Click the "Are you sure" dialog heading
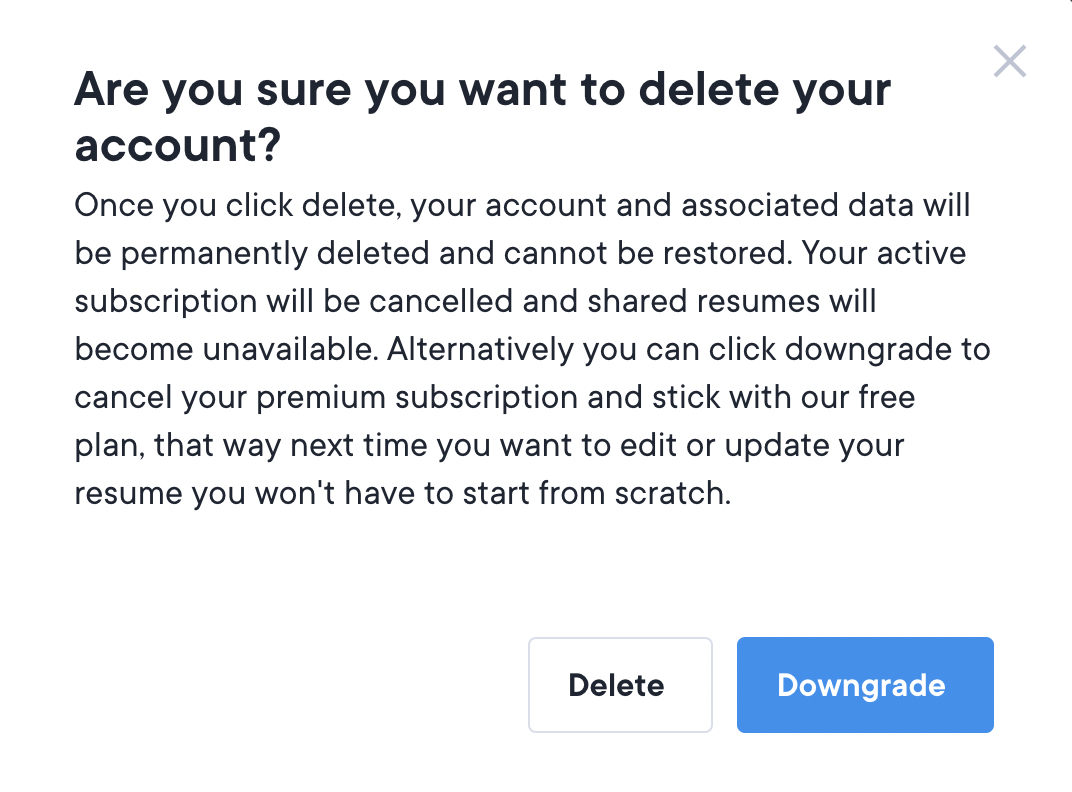 (x=482, y=91)
